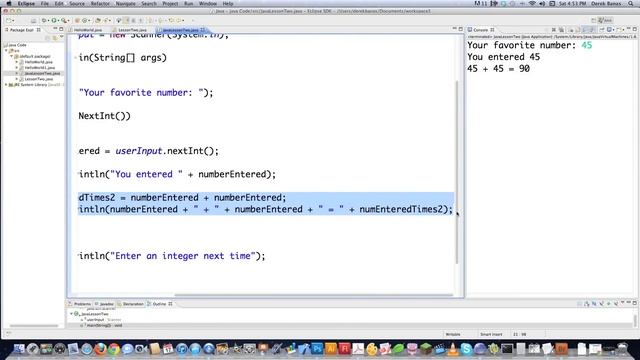Screen dimensions: 640x360
Task: Toggle Link with Editor in Package Explorer
Action: pos(55,38)
